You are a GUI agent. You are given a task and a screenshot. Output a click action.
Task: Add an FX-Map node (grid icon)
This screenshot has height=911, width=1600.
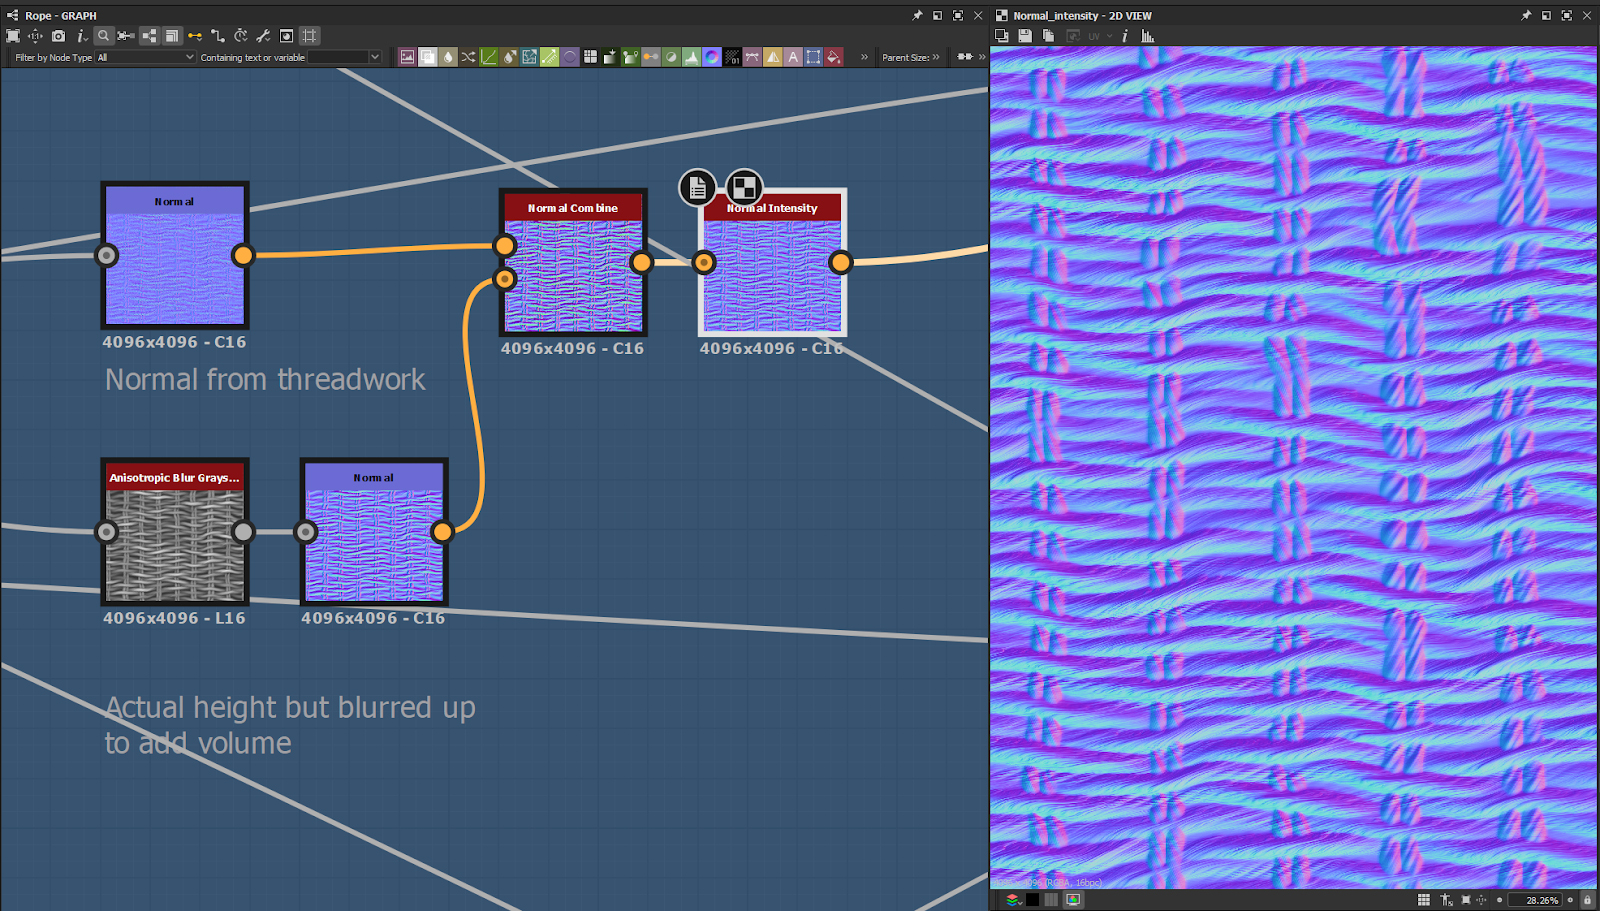tap(590, 57)
